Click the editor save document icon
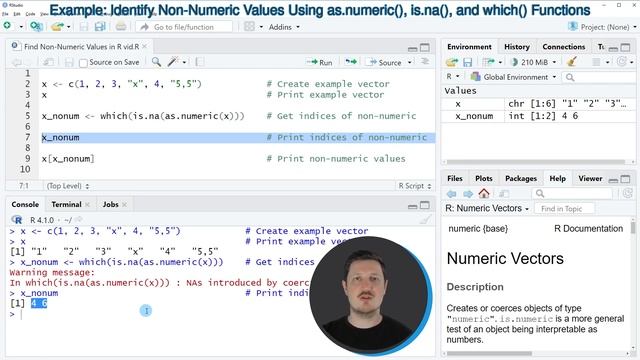Viewport: 640px width, 360px height. click(69, 62)
